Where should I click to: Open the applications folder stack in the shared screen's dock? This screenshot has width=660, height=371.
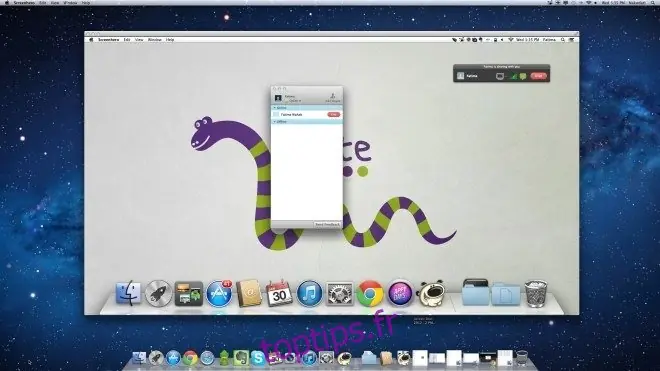[475, 292]
